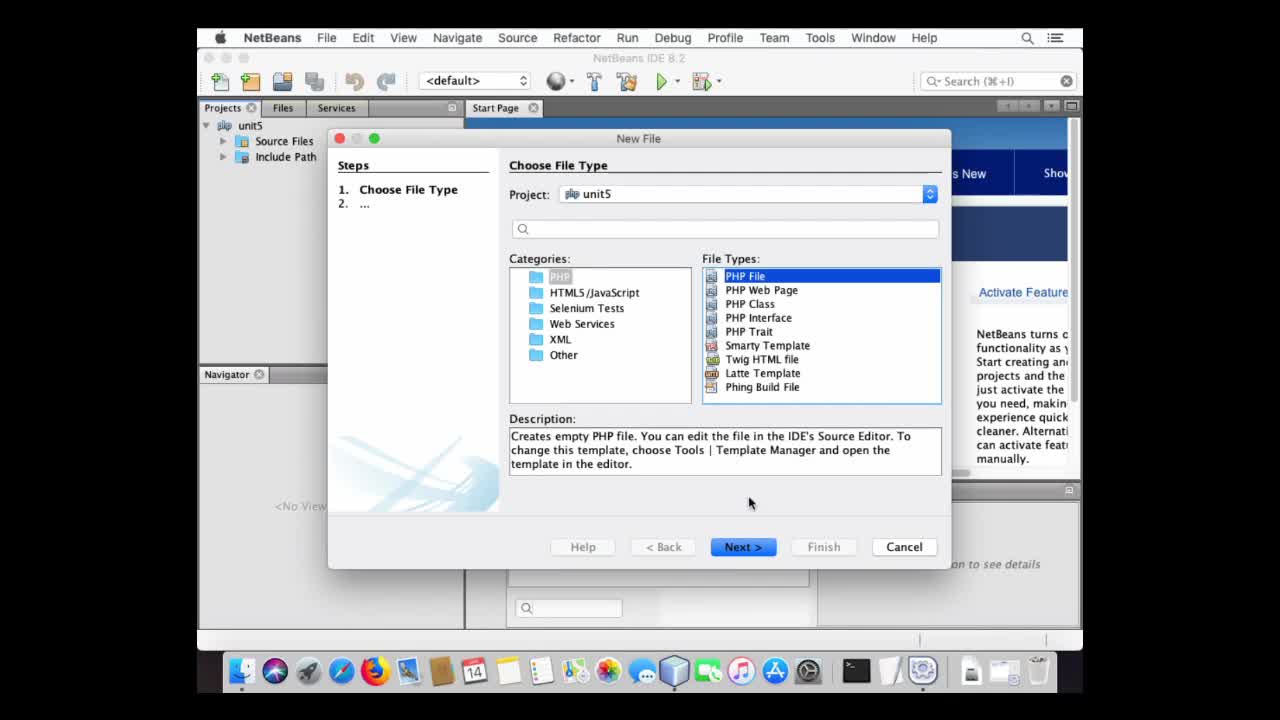Open the Trash in the dock
1280x720 pixels.
(1038, 670)
